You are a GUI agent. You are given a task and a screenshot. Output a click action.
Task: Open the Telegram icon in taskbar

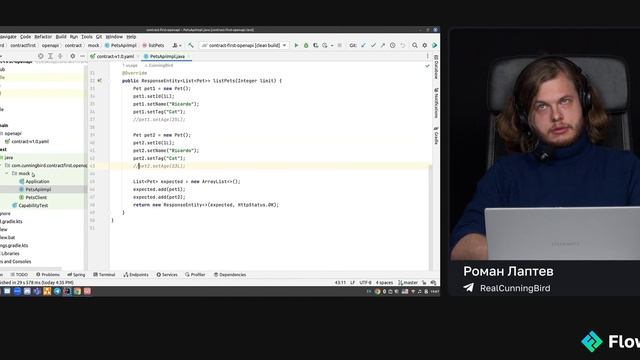pos(57,291)
